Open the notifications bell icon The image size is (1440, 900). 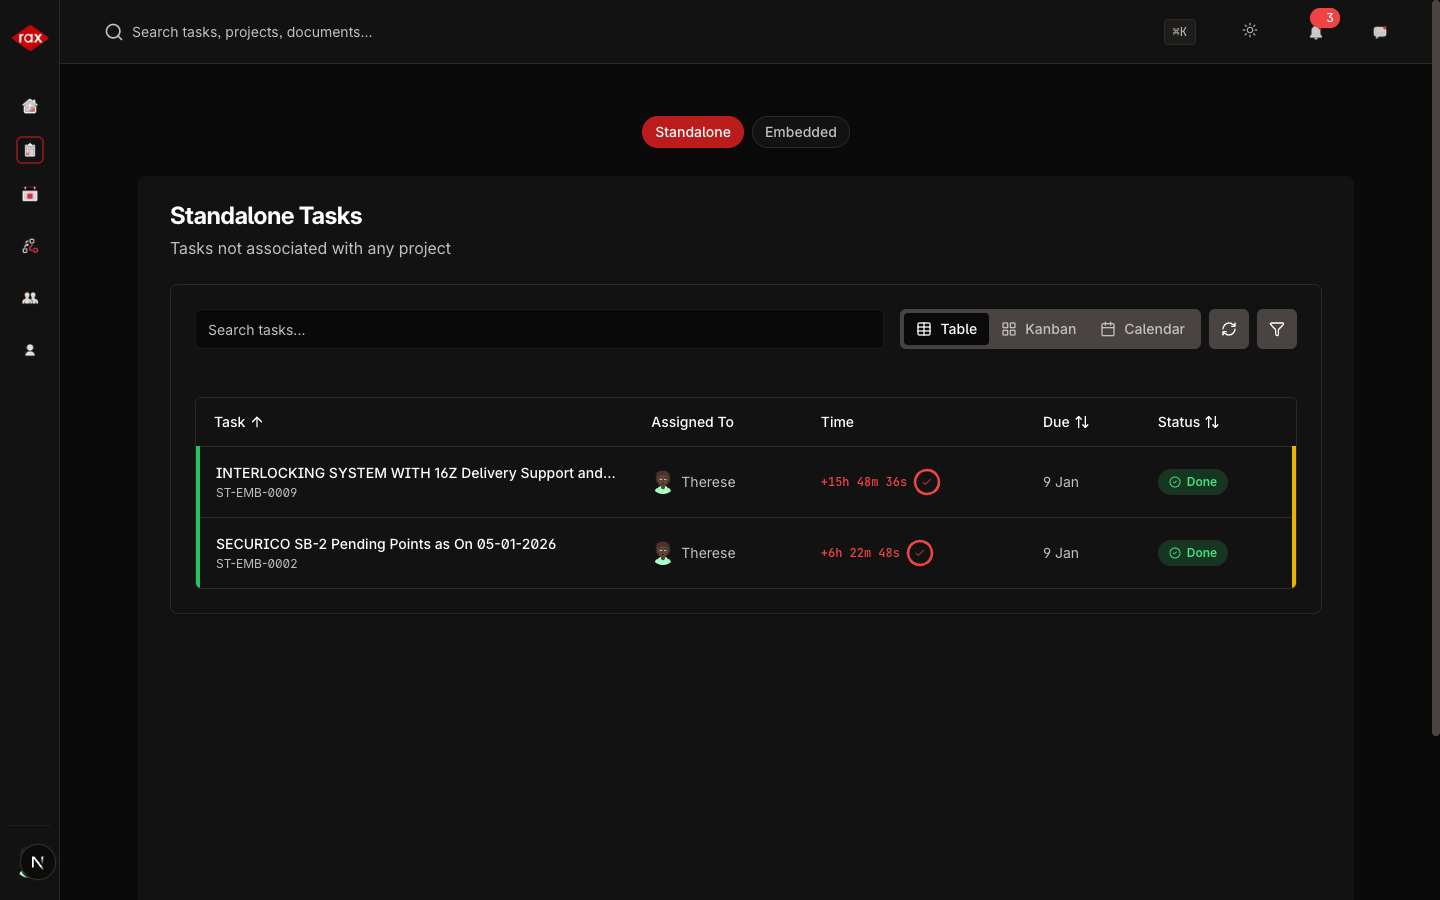click(x=1316, y=33)
